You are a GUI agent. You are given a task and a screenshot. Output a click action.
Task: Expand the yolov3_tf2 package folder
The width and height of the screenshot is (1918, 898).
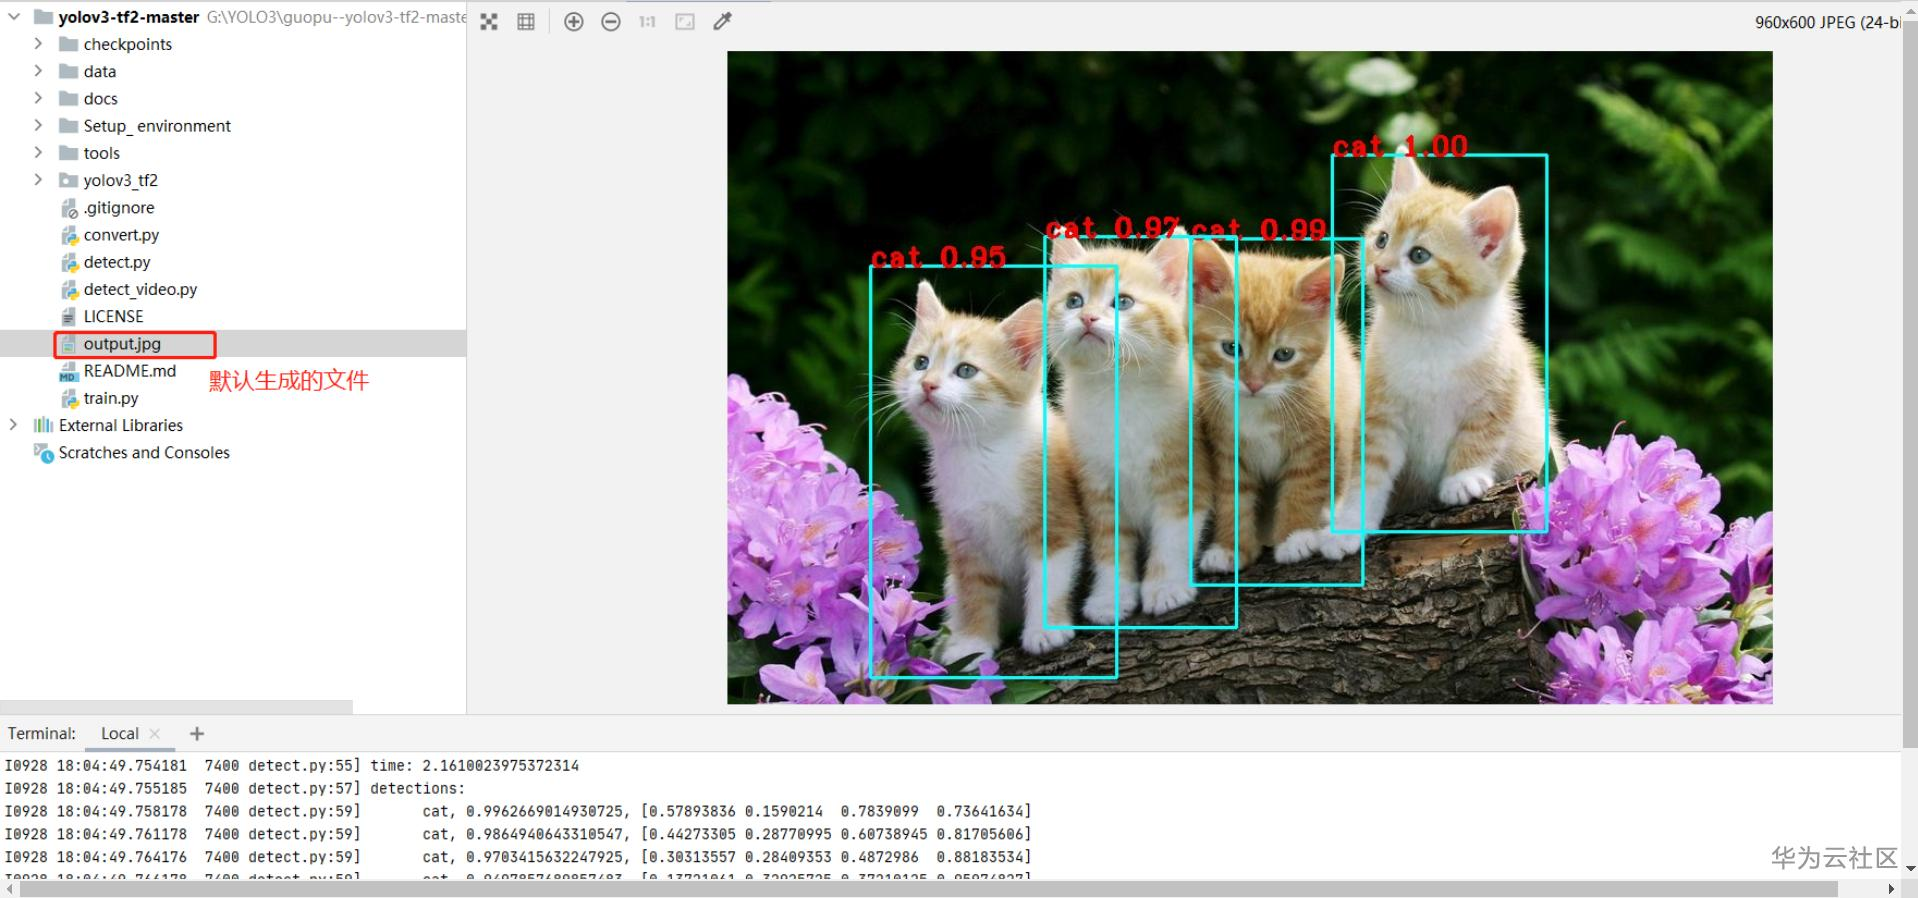click(38, 180)
